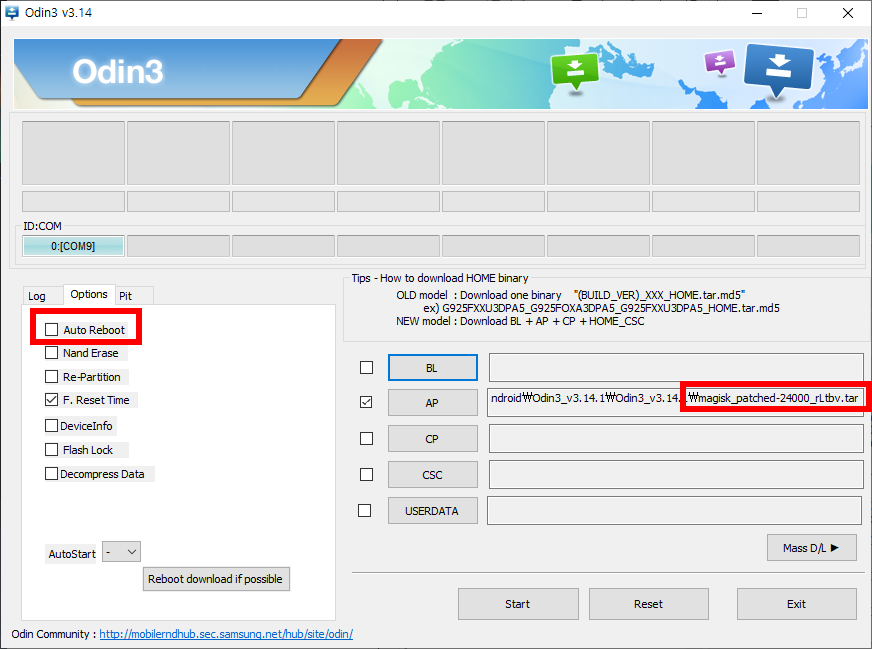Viewport: 872px width, 649px height.
Task: Click the Reset button
Action: [x=648, y=604]
